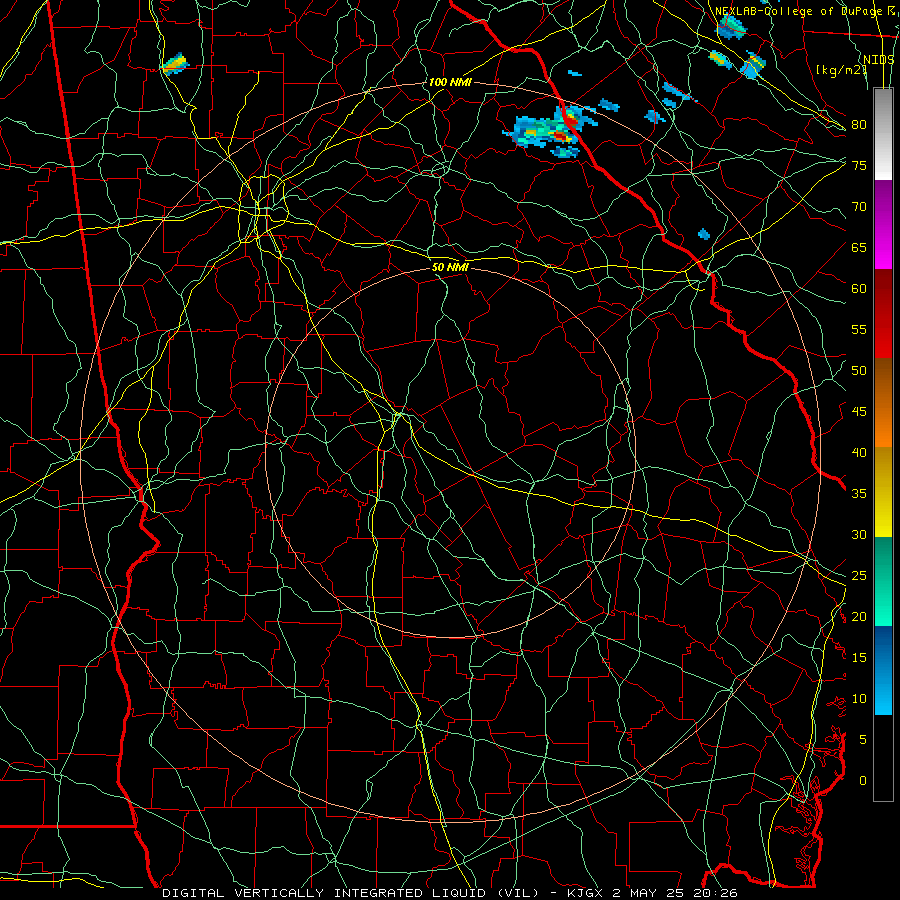
Task: Click the 50 value on the color scale
Action: (x=859, y=371)
